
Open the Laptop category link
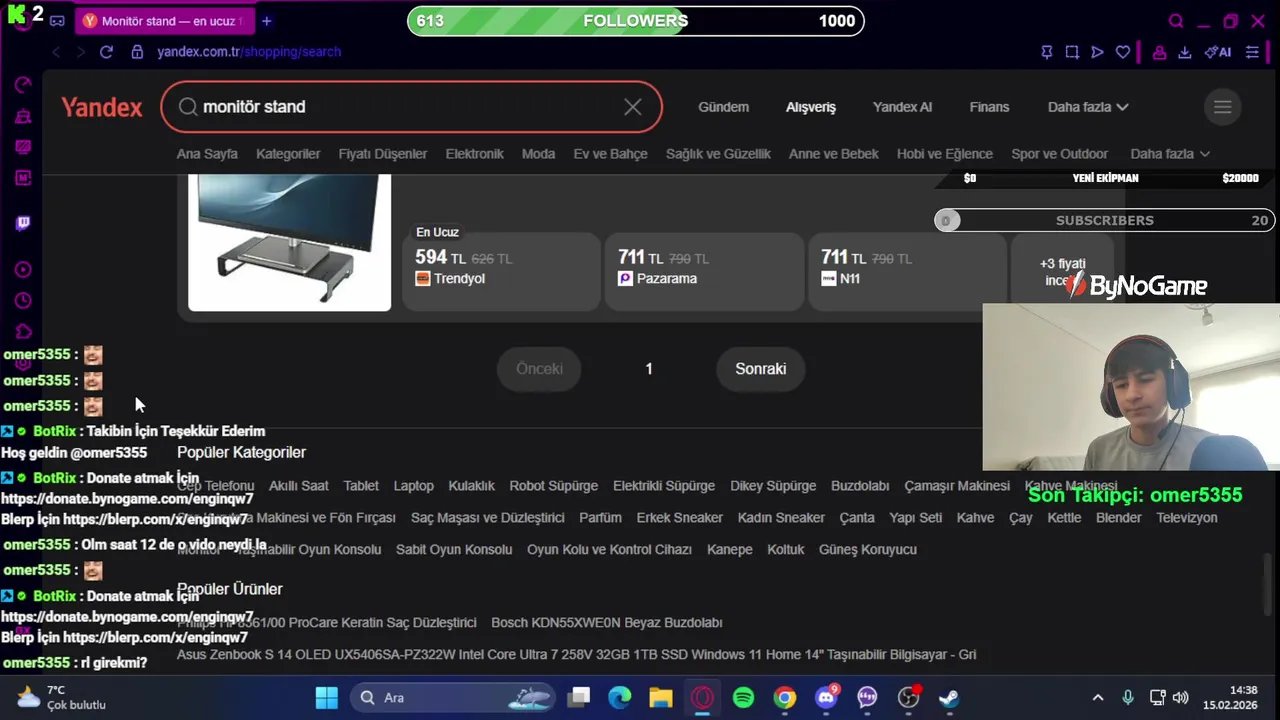[413, 486]
